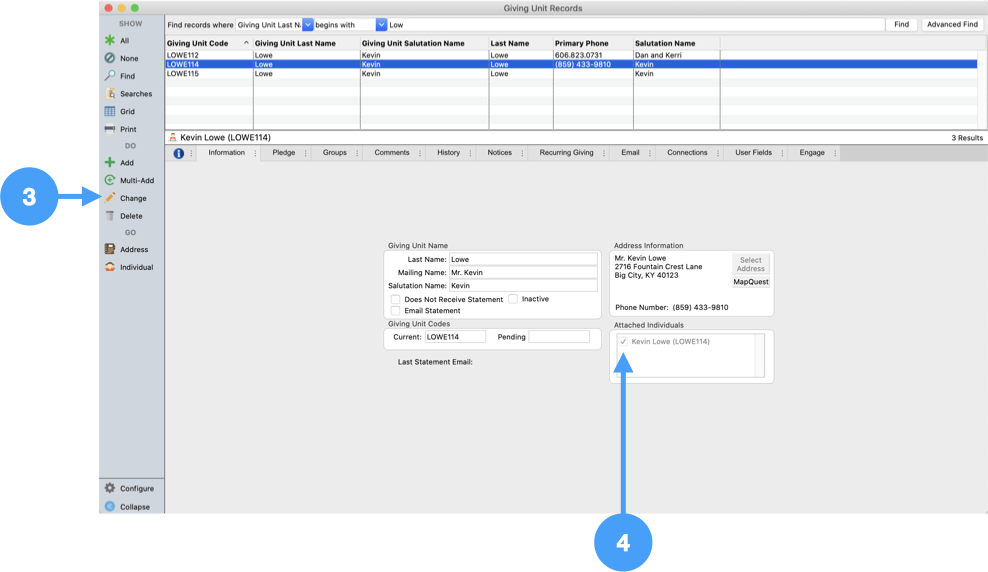Click the Advanced Find button

952,25
